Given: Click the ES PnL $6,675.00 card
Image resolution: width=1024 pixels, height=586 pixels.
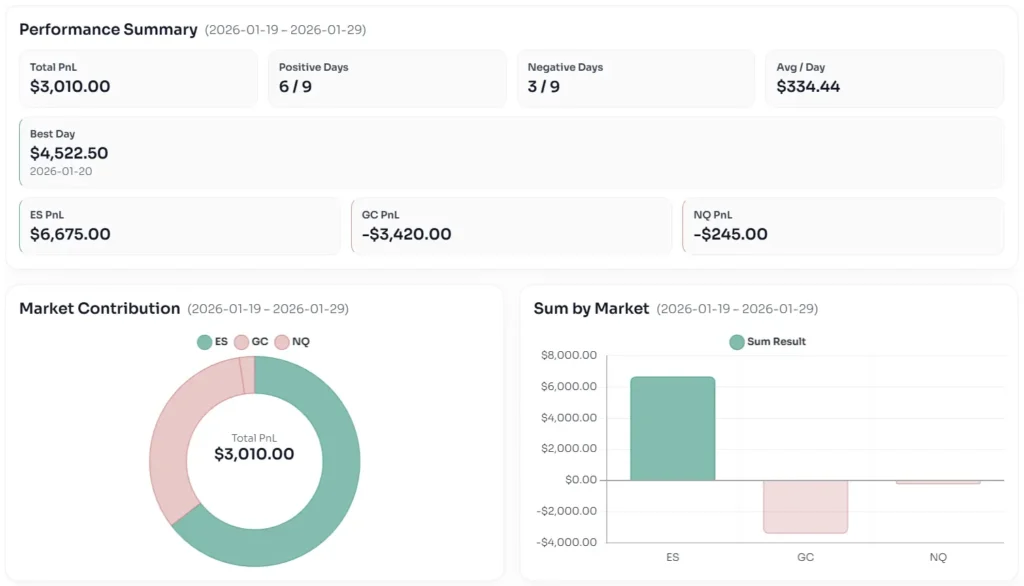Looking at the screenshot, I should coord(180,226).
